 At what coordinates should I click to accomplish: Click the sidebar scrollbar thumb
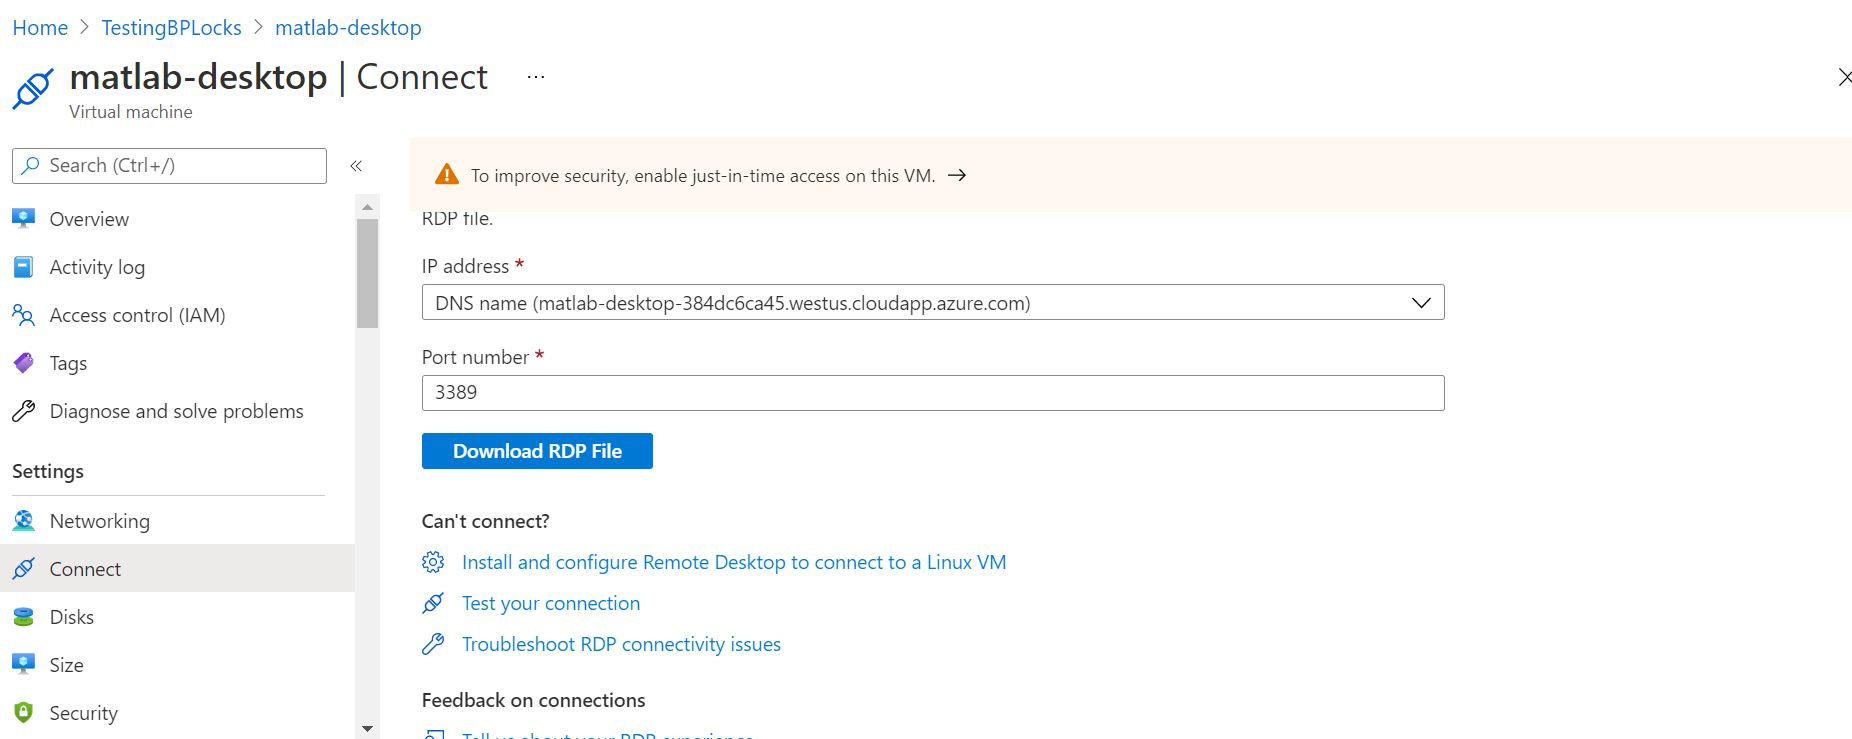click(x=367, y=273)
